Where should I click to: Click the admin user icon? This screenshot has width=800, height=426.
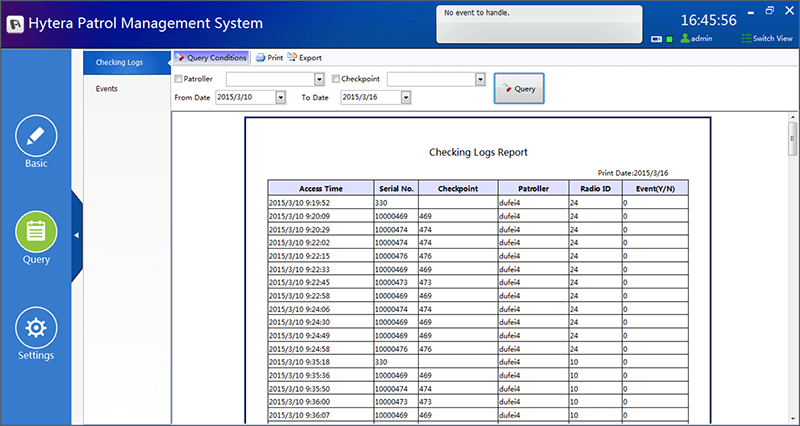coord(685,39)
